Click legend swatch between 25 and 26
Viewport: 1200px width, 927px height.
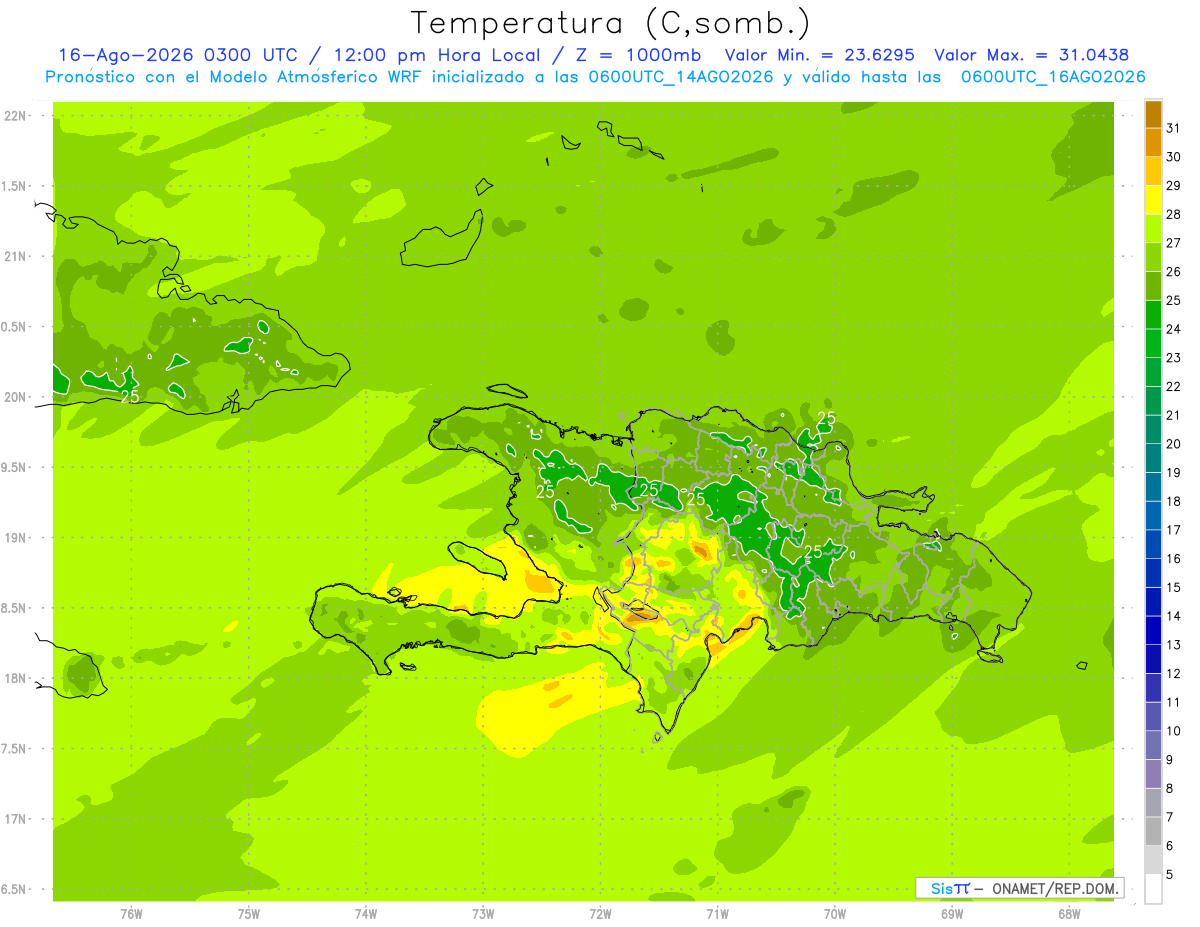click(x=1153, y=286)
